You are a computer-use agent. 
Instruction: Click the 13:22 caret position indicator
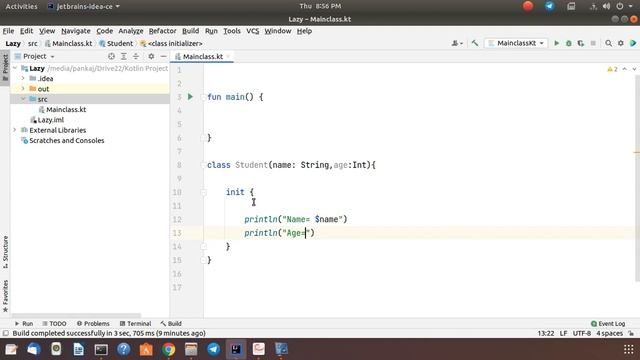(x=546, y=333)
